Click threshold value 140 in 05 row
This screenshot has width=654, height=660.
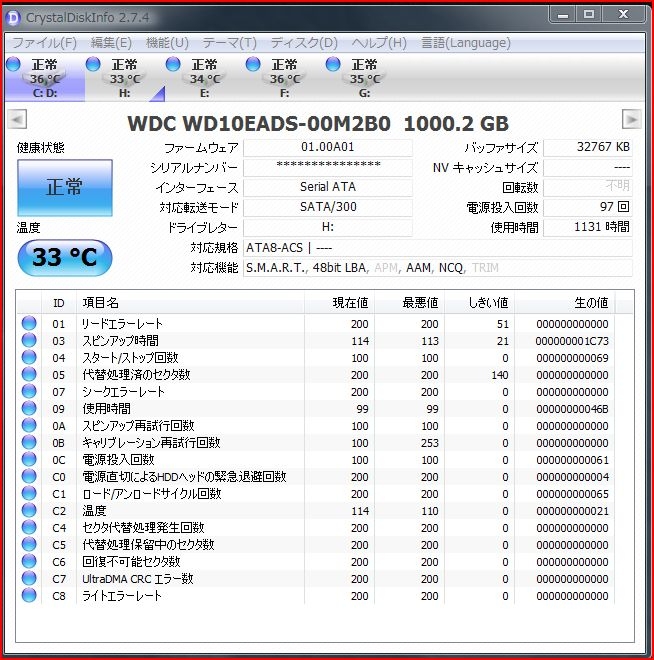pyautogui.click(x=500, y=375)
